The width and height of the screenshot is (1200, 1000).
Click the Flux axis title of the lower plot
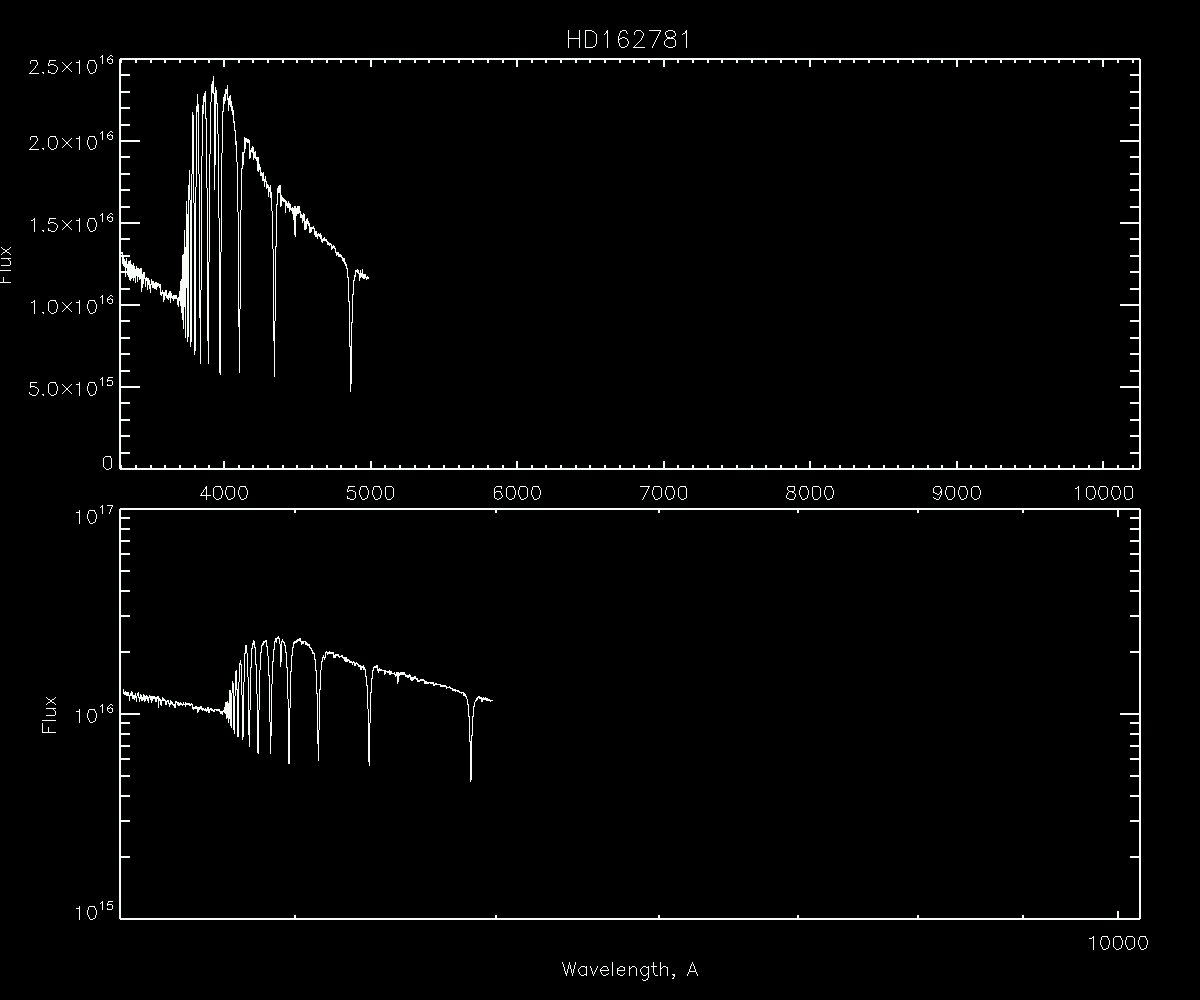tap(49, 714)
